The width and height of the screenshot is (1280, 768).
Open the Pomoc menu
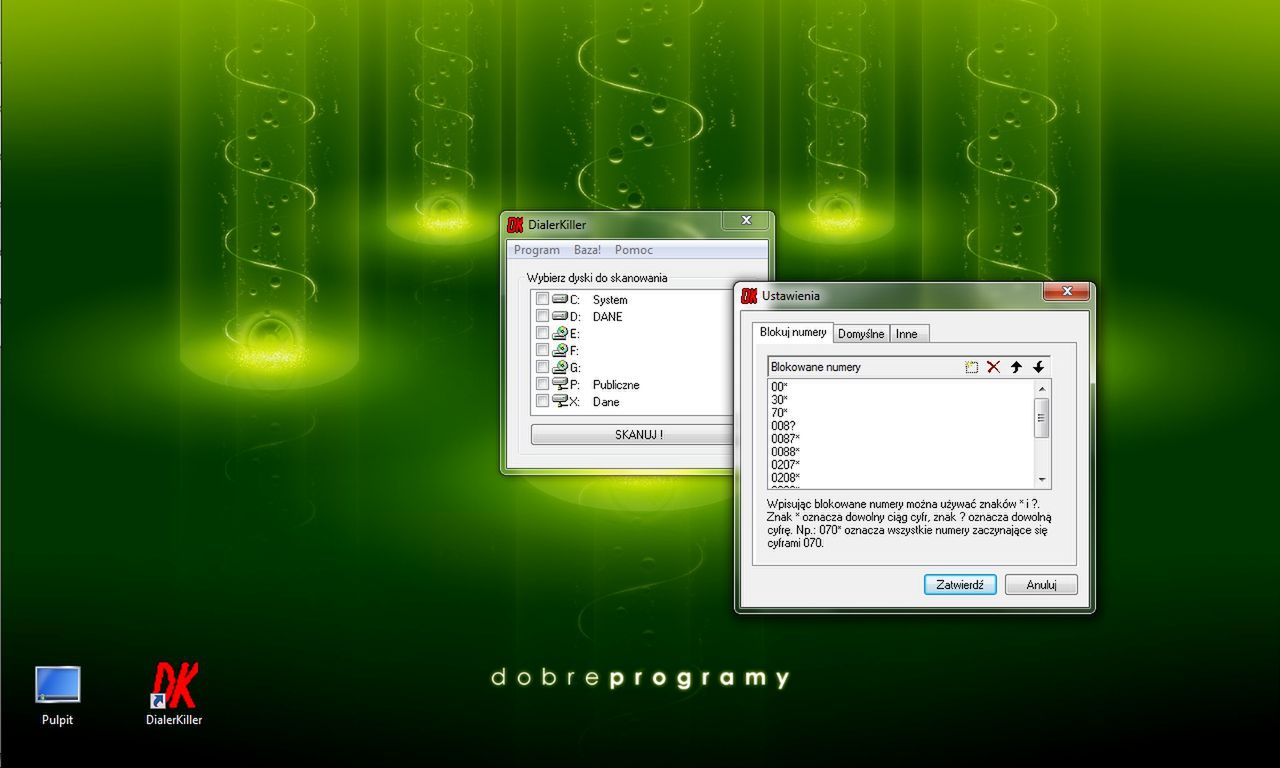point(634,250)
